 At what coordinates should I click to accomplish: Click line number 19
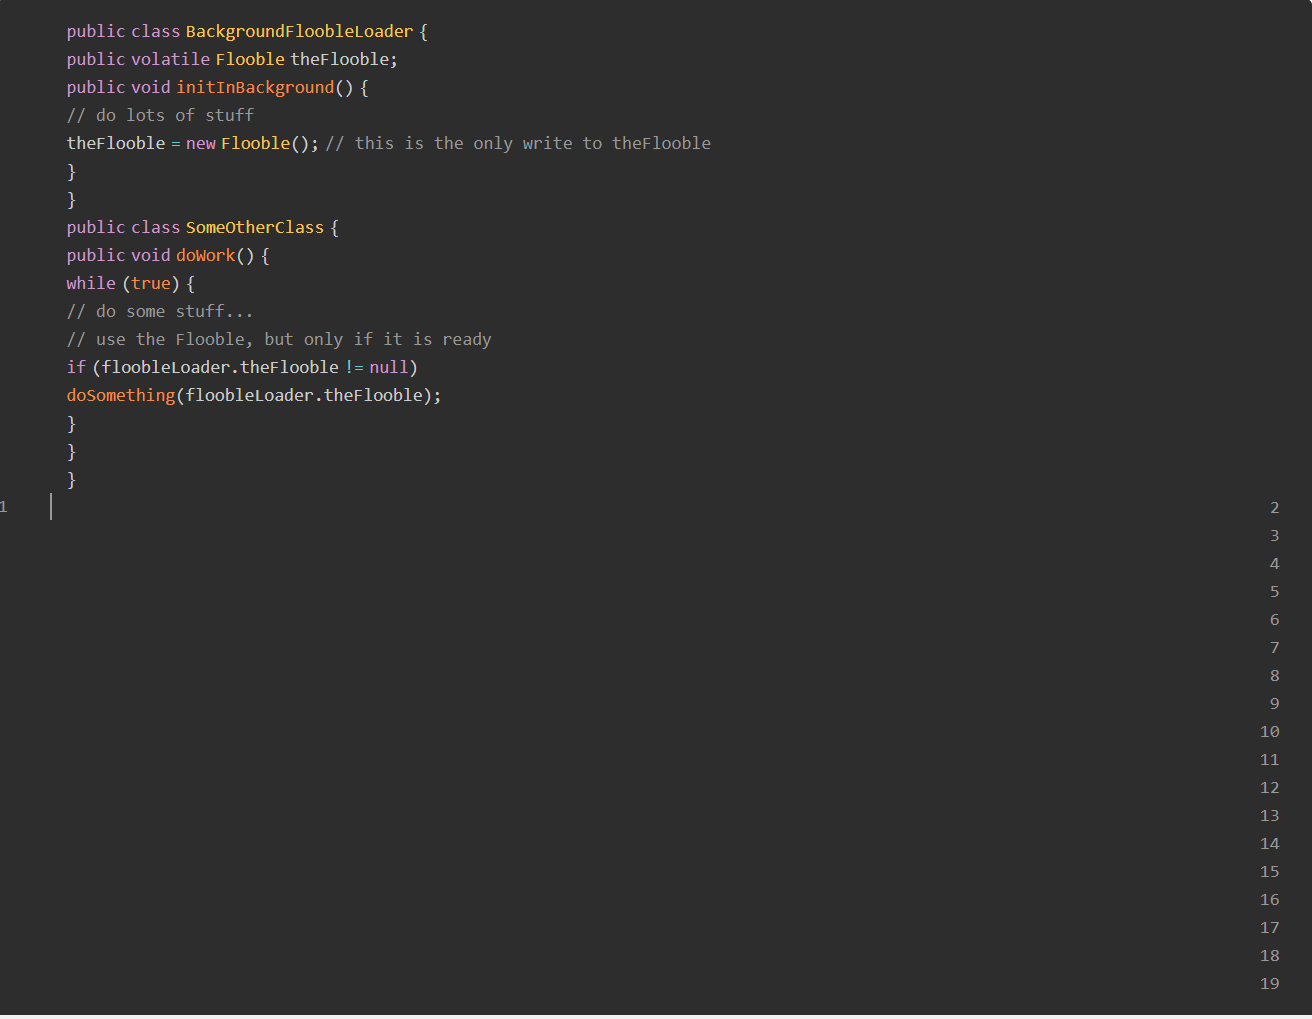coord(1270,983)
